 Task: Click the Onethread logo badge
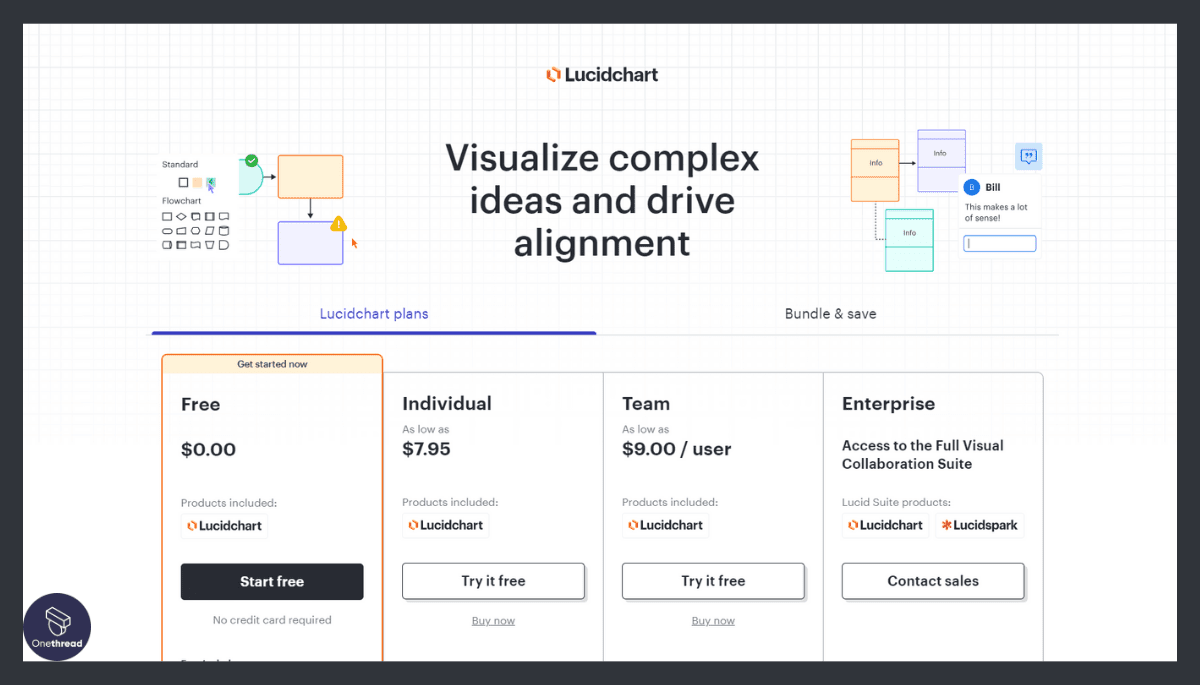click(x=57, y=627)
